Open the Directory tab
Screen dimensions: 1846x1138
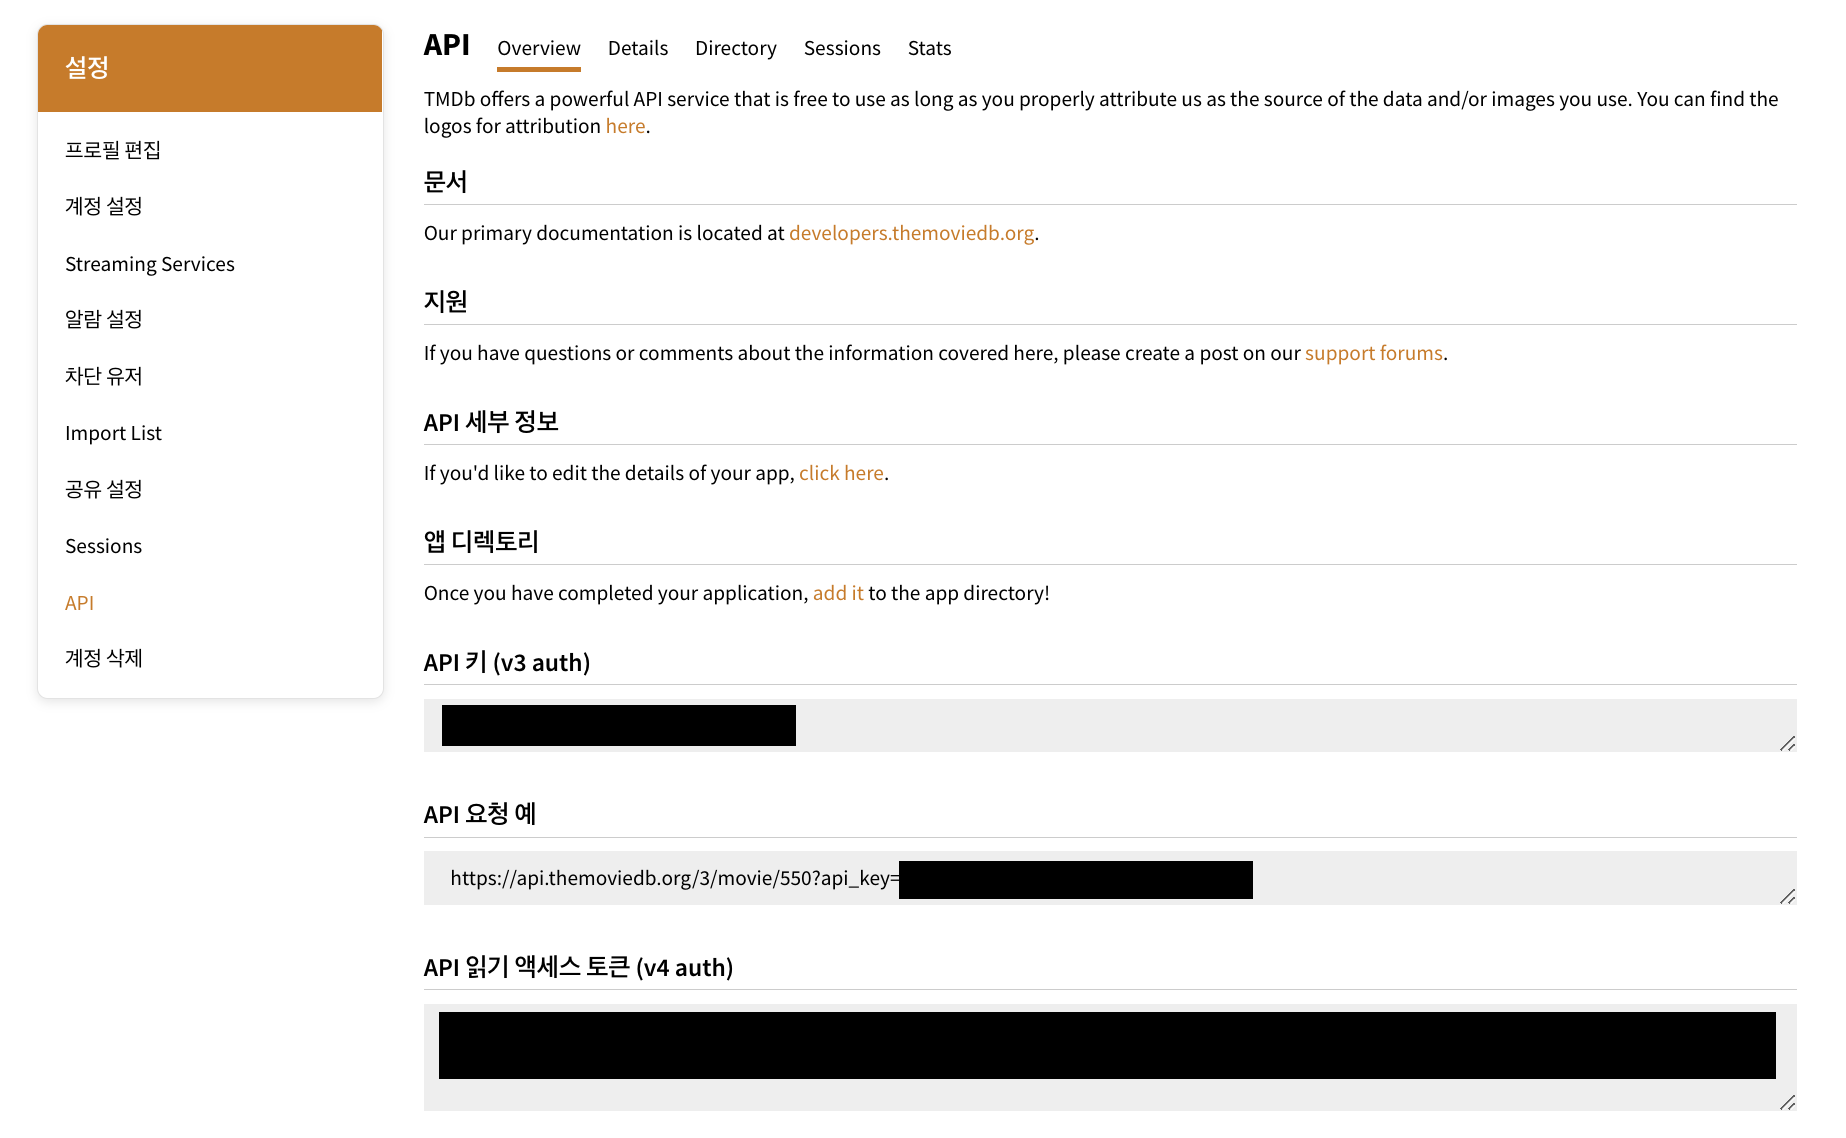[735, 48]
